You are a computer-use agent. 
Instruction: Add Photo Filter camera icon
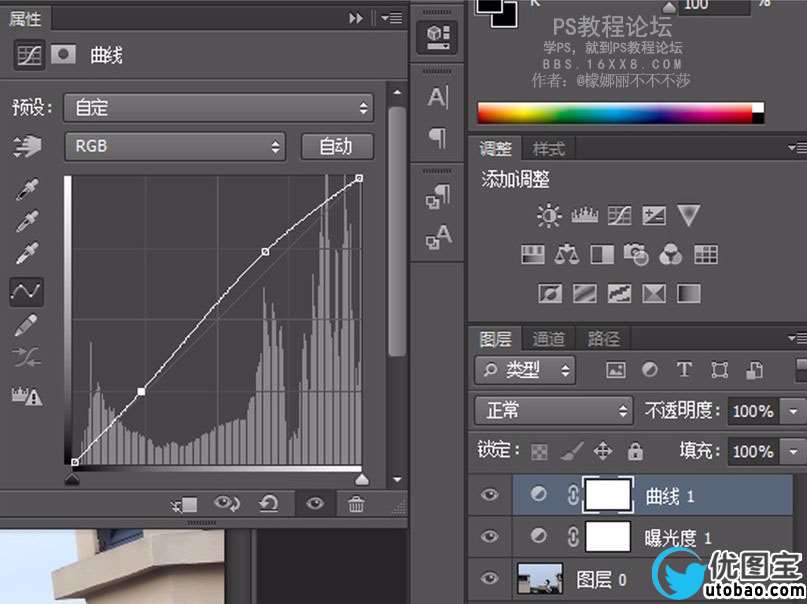[636, 254]
